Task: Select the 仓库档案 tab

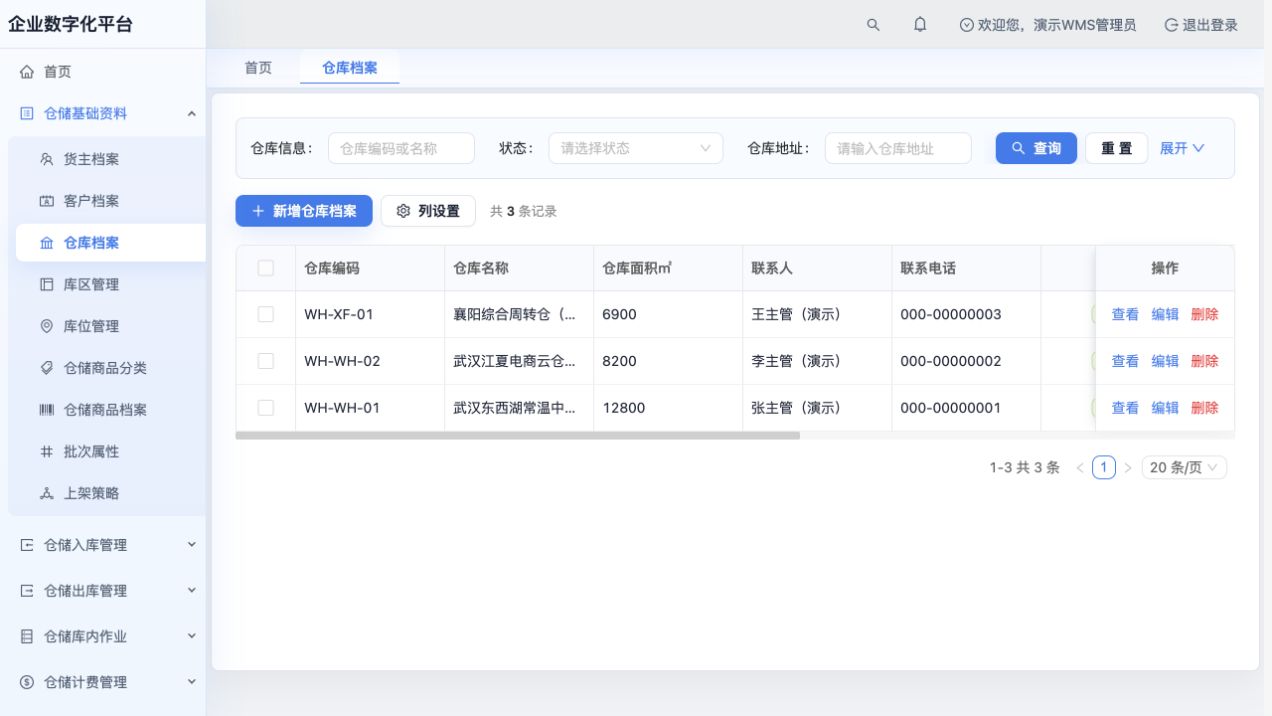Action: click(350, 68)
